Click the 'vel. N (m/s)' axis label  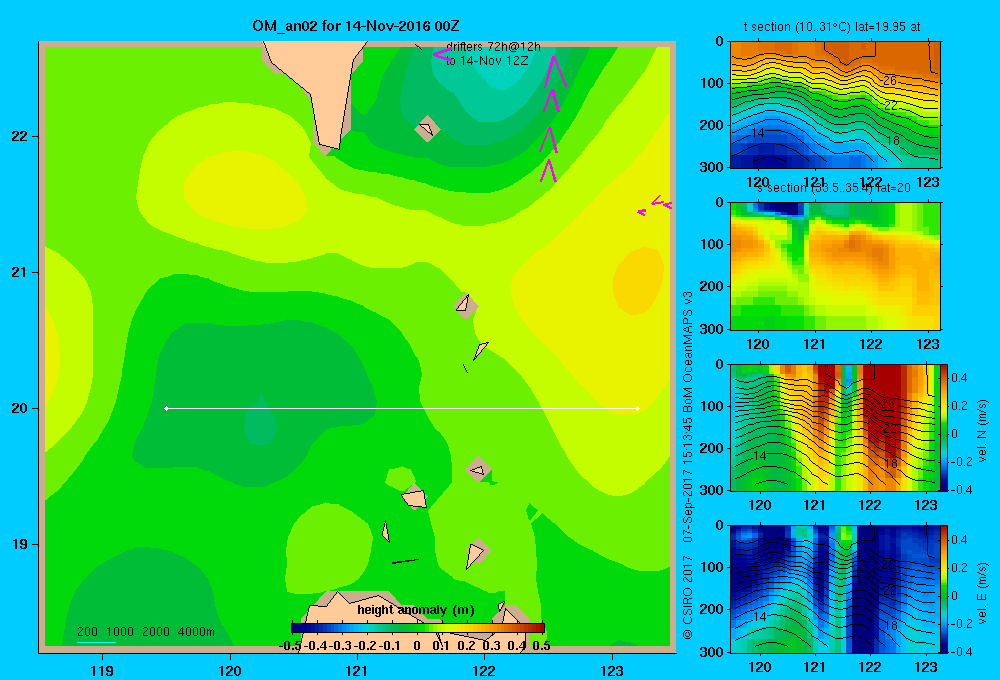click(x=982, y=431)
